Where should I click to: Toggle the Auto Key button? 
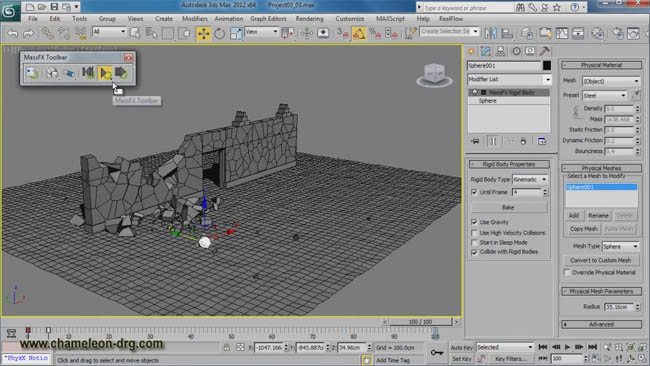461,347
